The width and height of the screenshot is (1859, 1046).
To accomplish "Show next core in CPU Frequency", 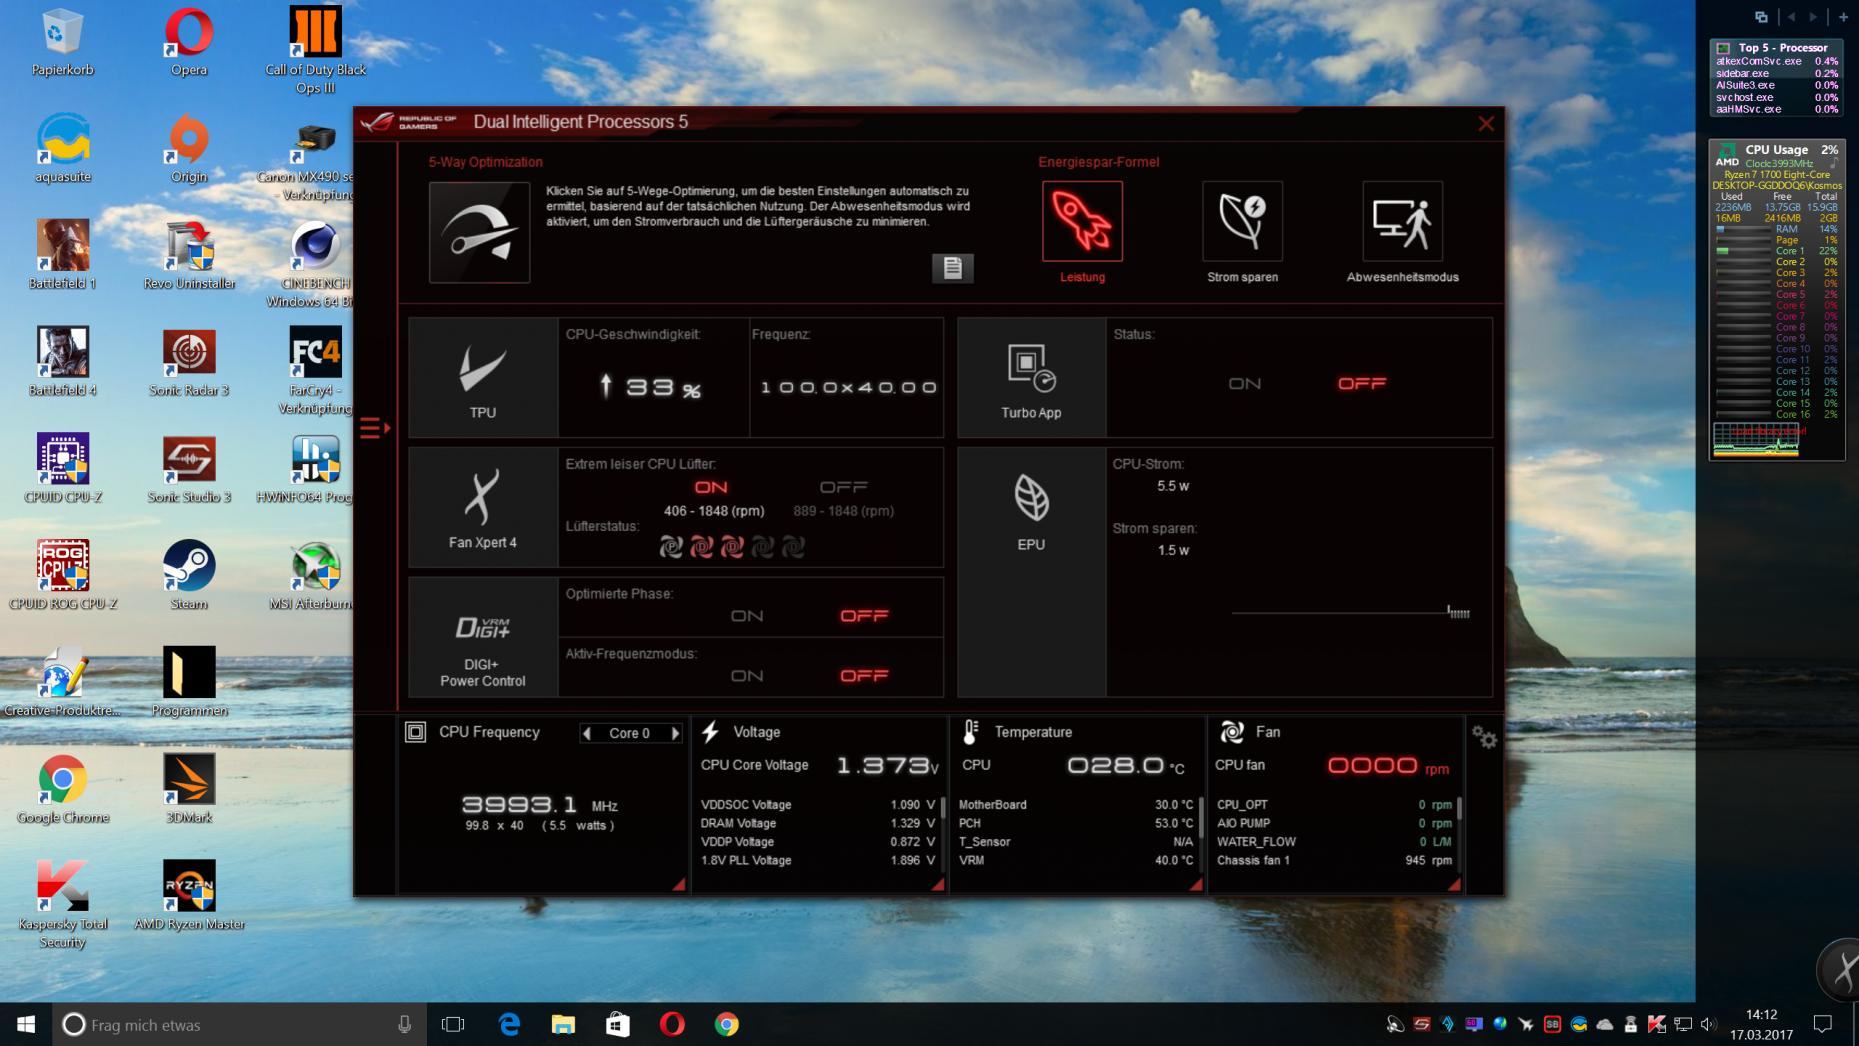I will tap(675, 733).
